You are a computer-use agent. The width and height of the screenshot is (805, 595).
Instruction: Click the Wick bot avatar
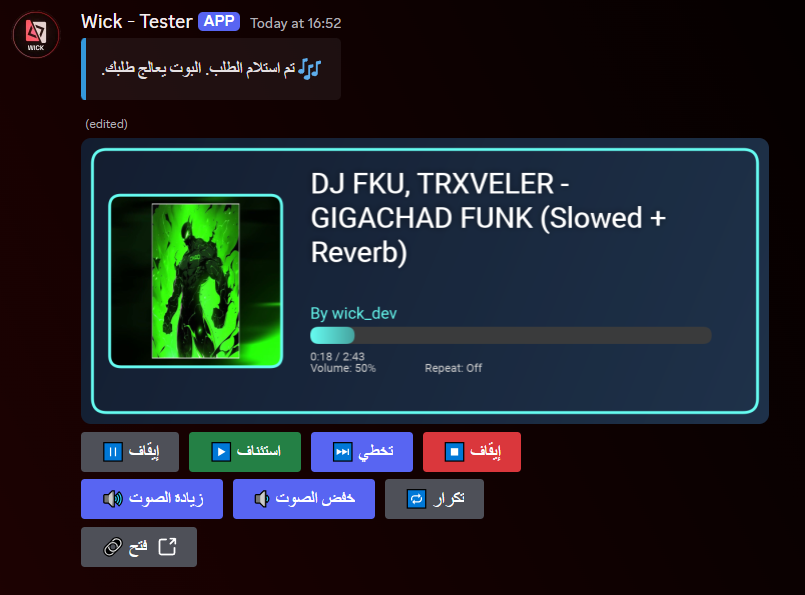36,35
